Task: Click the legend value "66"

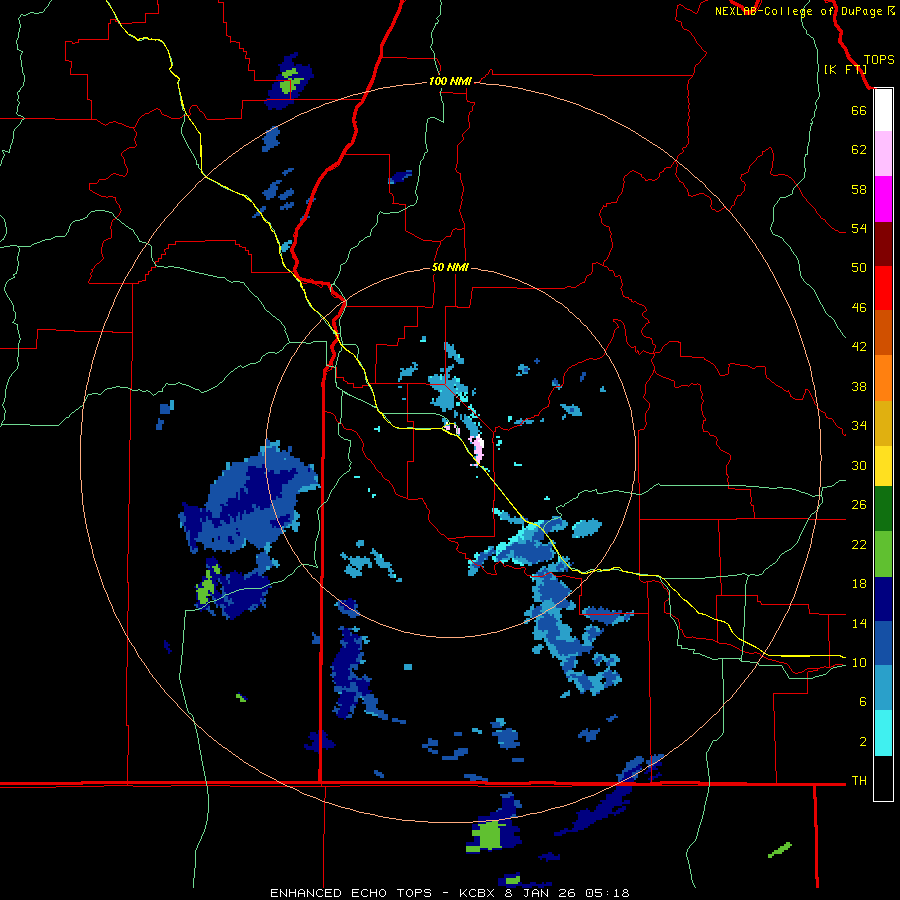Action: pyautogui.click(x=859, y=110)
